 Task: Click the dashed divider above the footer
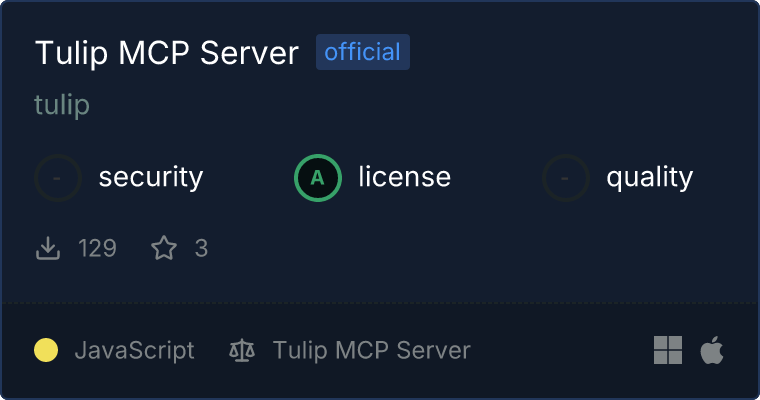[x=380, y=303]
